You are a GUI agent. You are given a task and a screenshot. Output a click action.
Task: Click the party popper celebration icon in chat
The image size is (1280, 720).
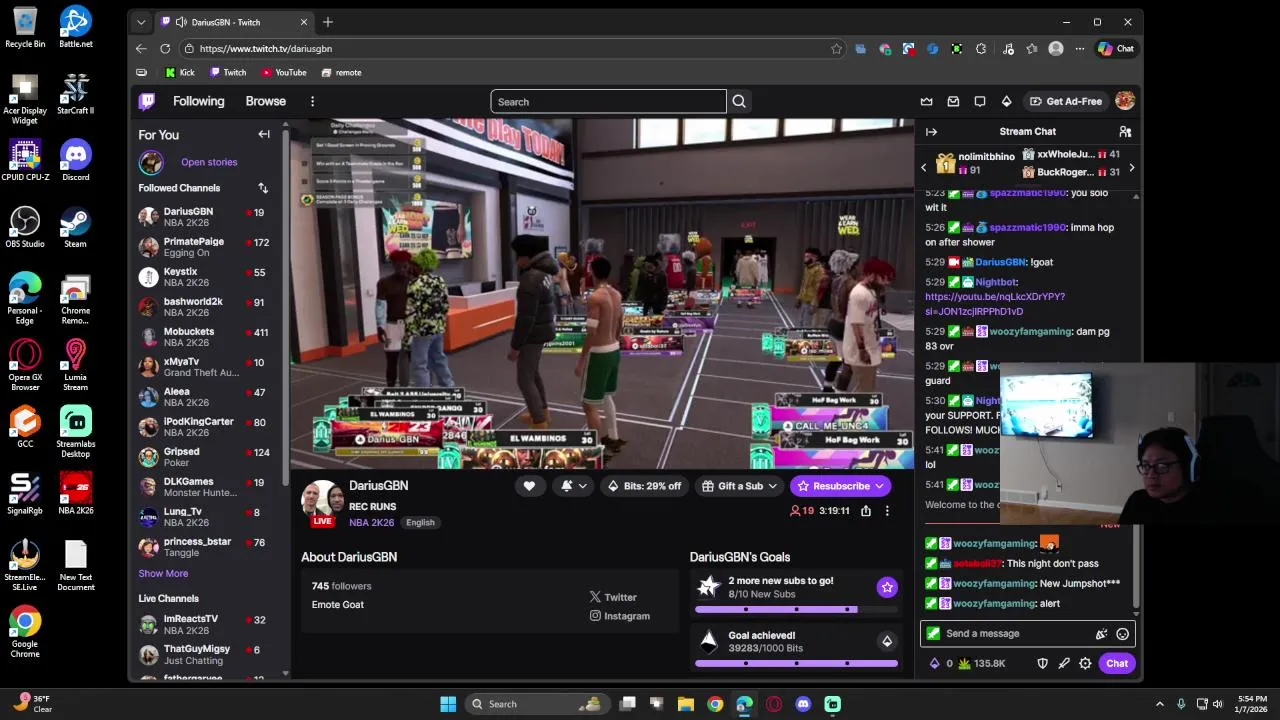click(1101, 633)
